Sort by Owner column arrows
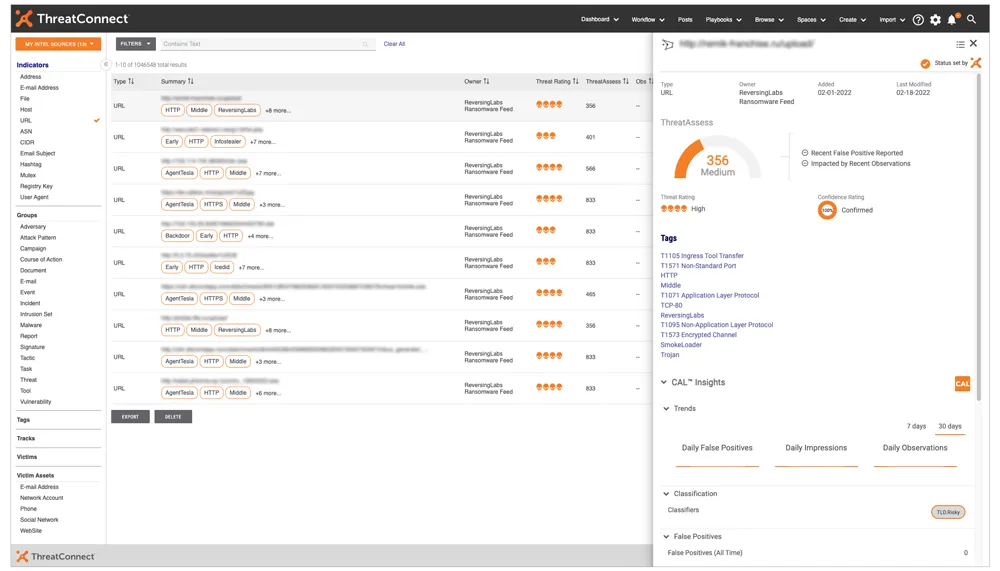Screen dimensions: 1000x571 tap(486, 82)
